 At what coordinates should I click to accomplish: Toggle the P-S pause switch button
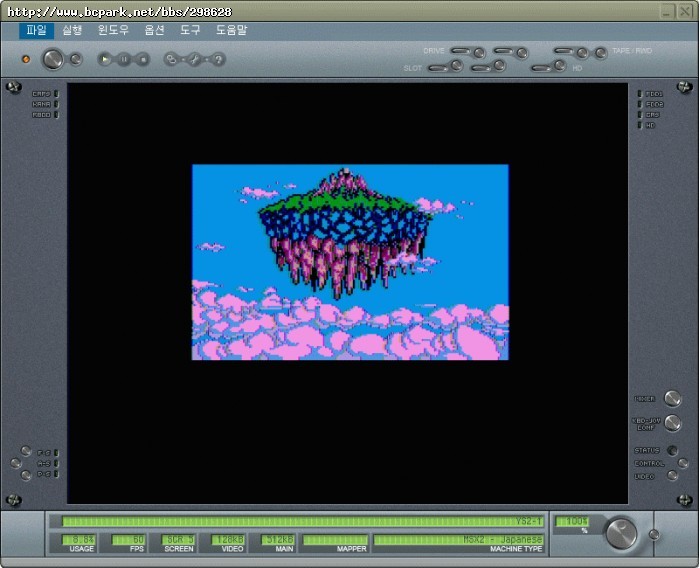[x=26, y=475]
